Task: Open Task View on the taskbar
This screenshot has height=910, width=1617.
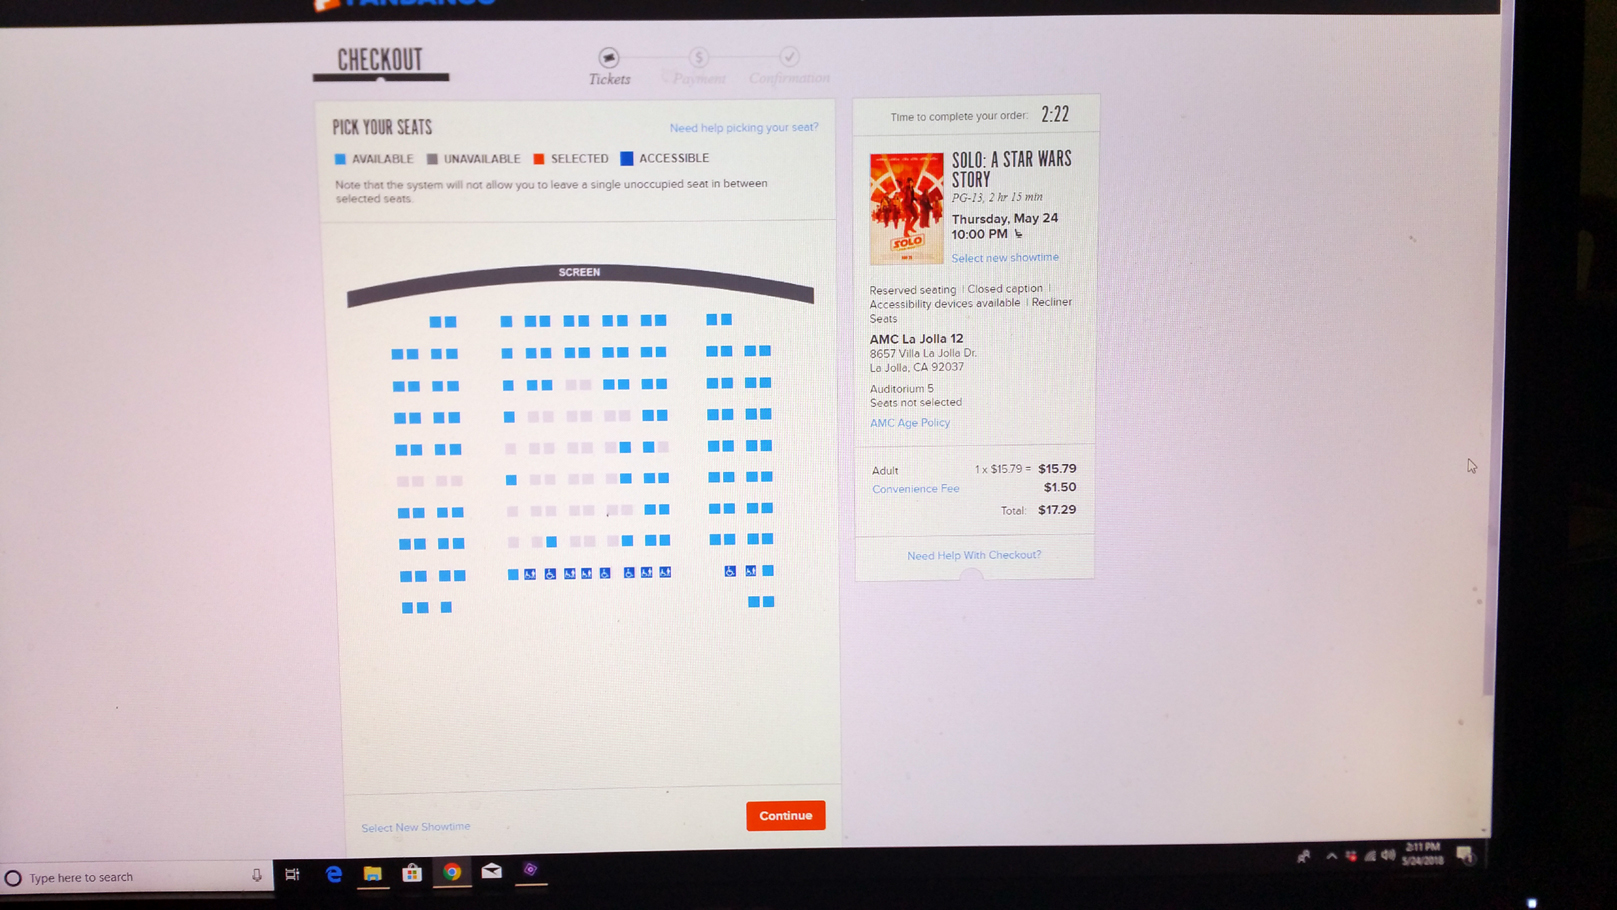Action: 292,875
